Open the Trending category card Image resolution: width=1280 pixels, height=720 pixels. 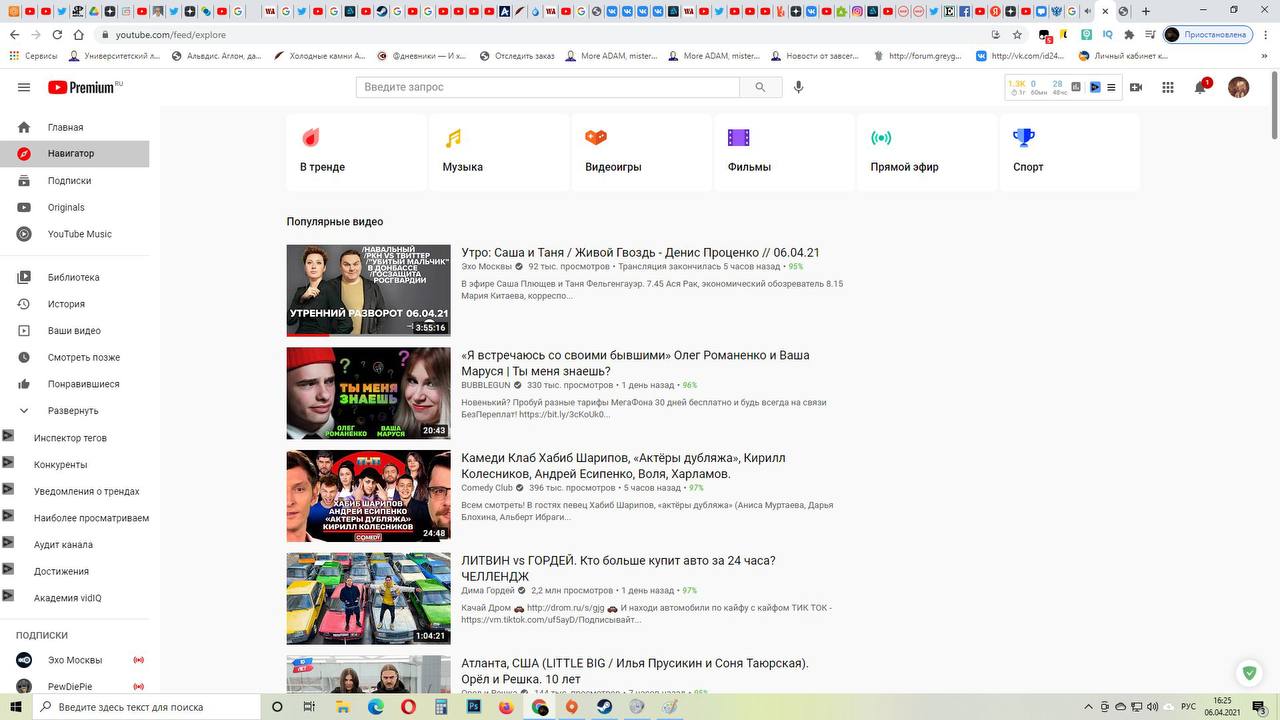(x=356, y=152)
